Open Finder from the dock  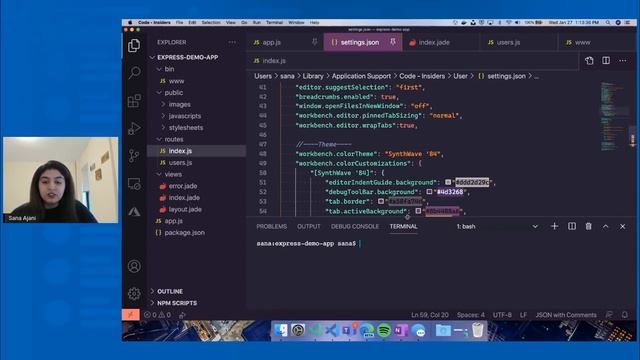point(281,330)
